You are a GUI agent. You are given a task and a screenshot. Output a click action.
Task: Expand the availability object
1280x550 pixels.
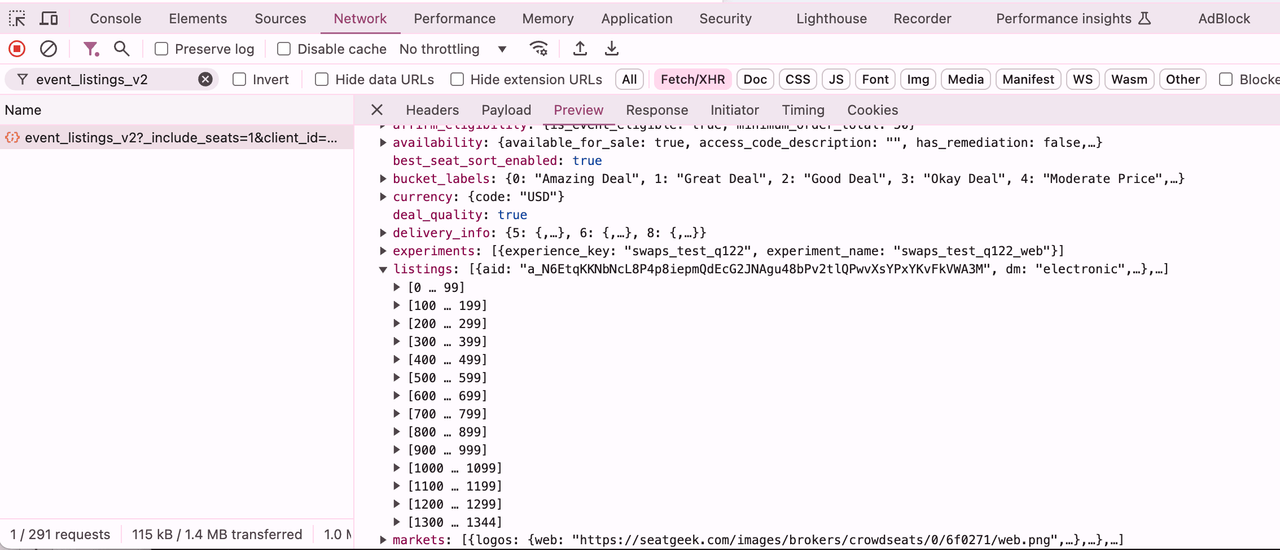383,143
